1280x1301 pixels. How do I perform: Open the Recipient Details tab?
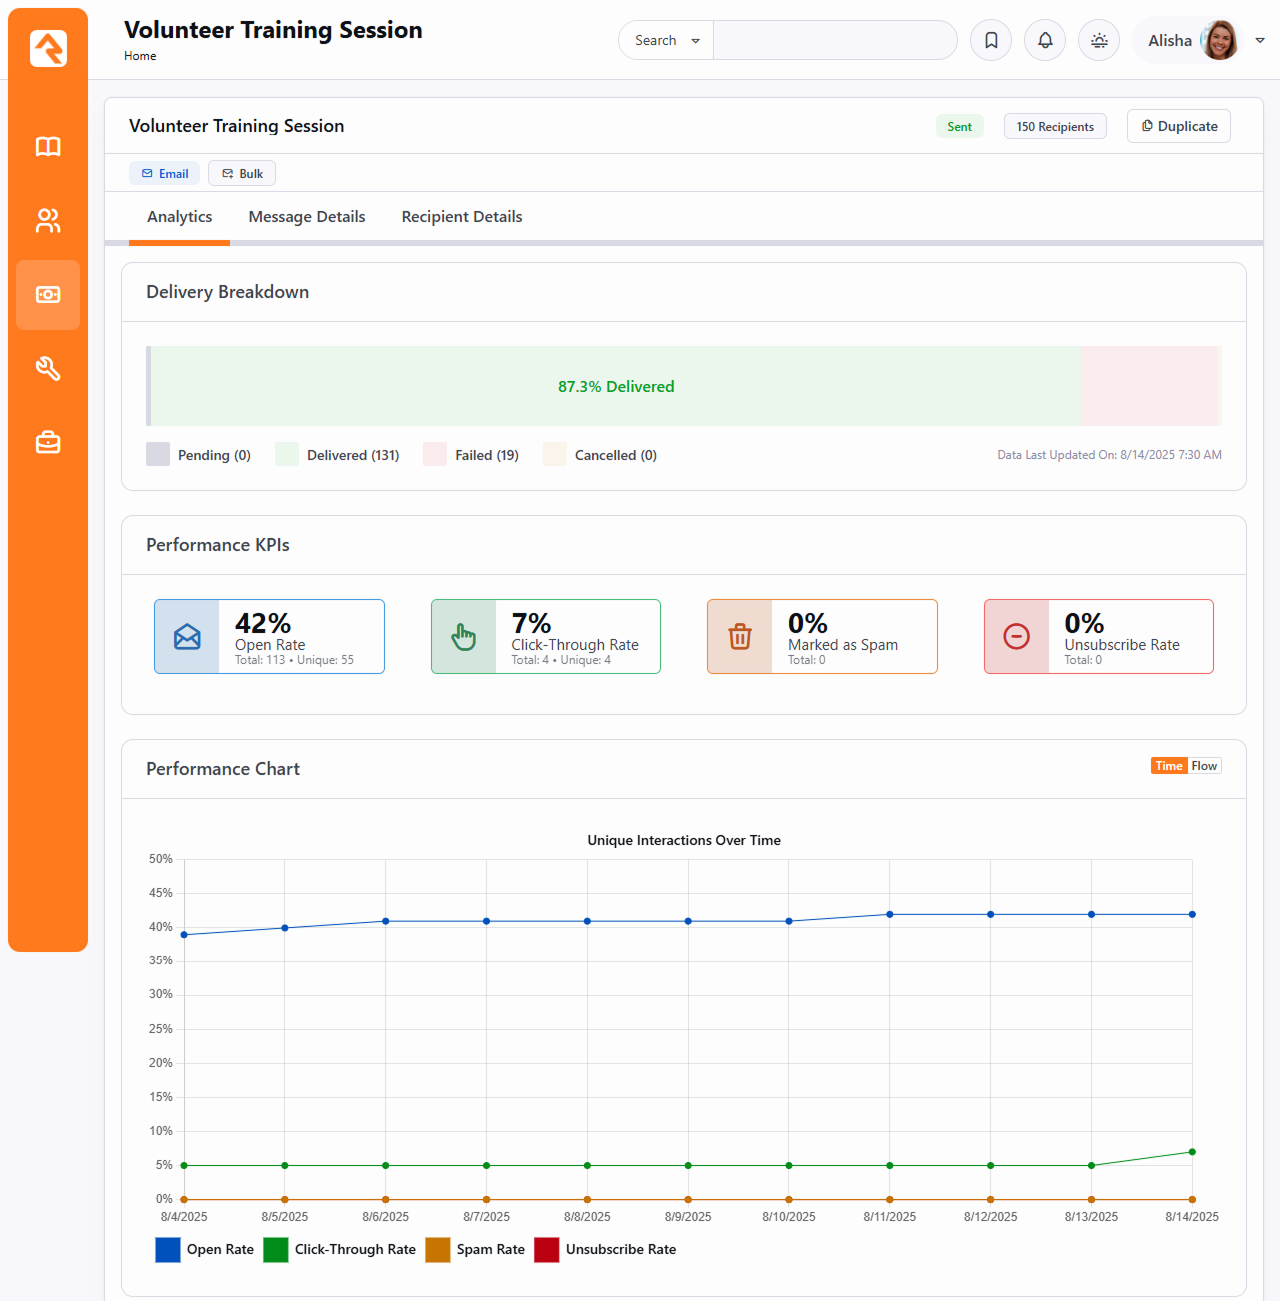[x=462, y=217]
